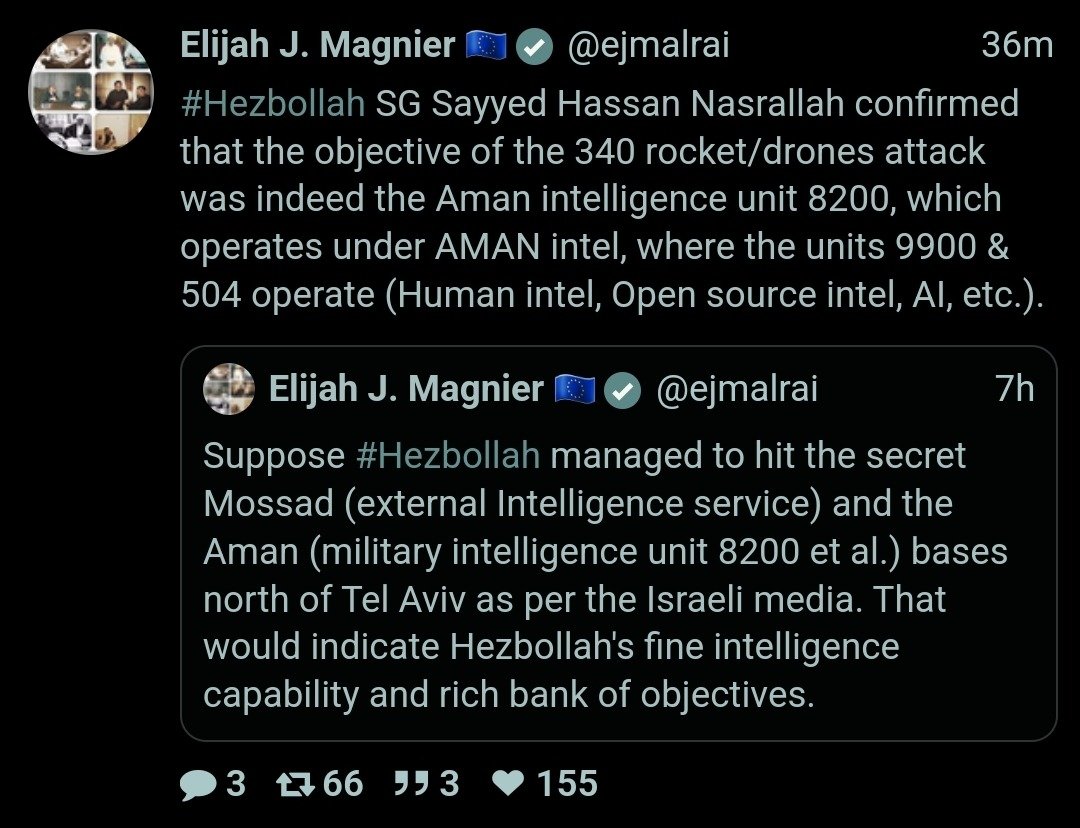Open @ejmalrai handle in main tweet
This screenshot has width=1080, height=828.
[x=649, y=46]
